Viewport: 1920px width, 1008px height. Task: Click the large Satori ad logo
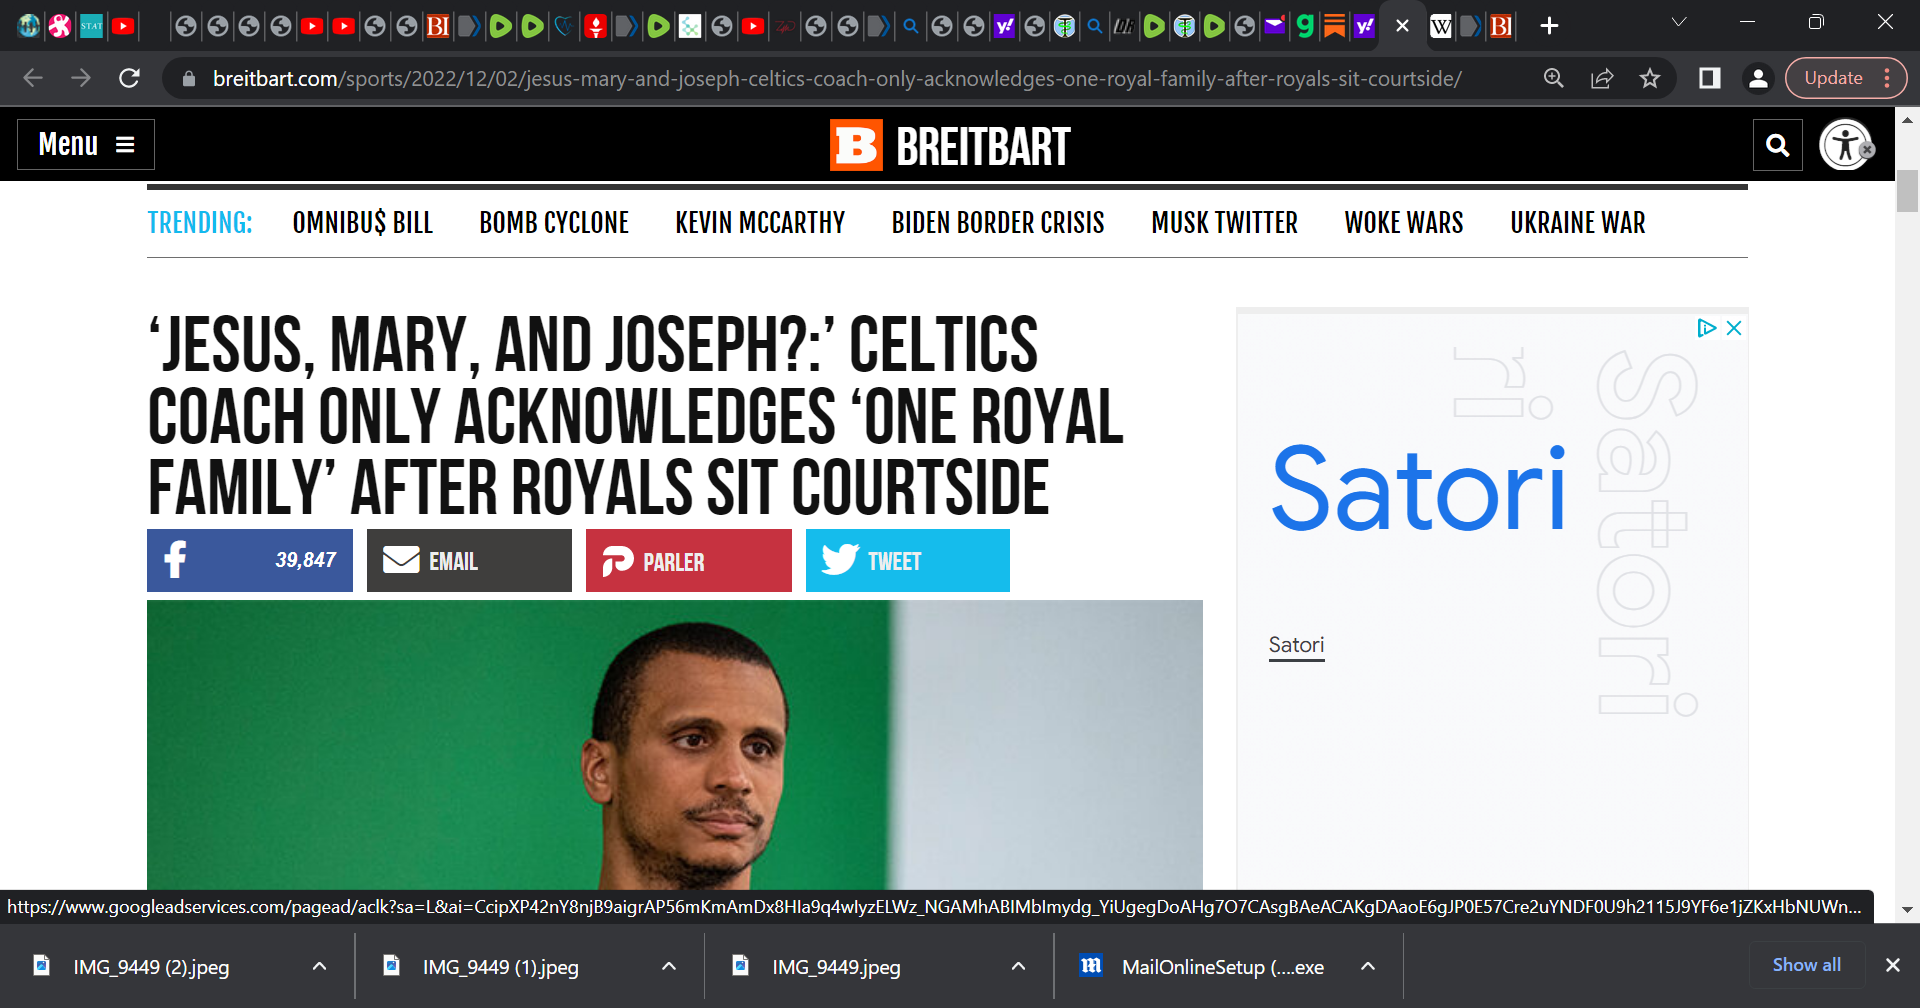click(x=1418, y=490)
